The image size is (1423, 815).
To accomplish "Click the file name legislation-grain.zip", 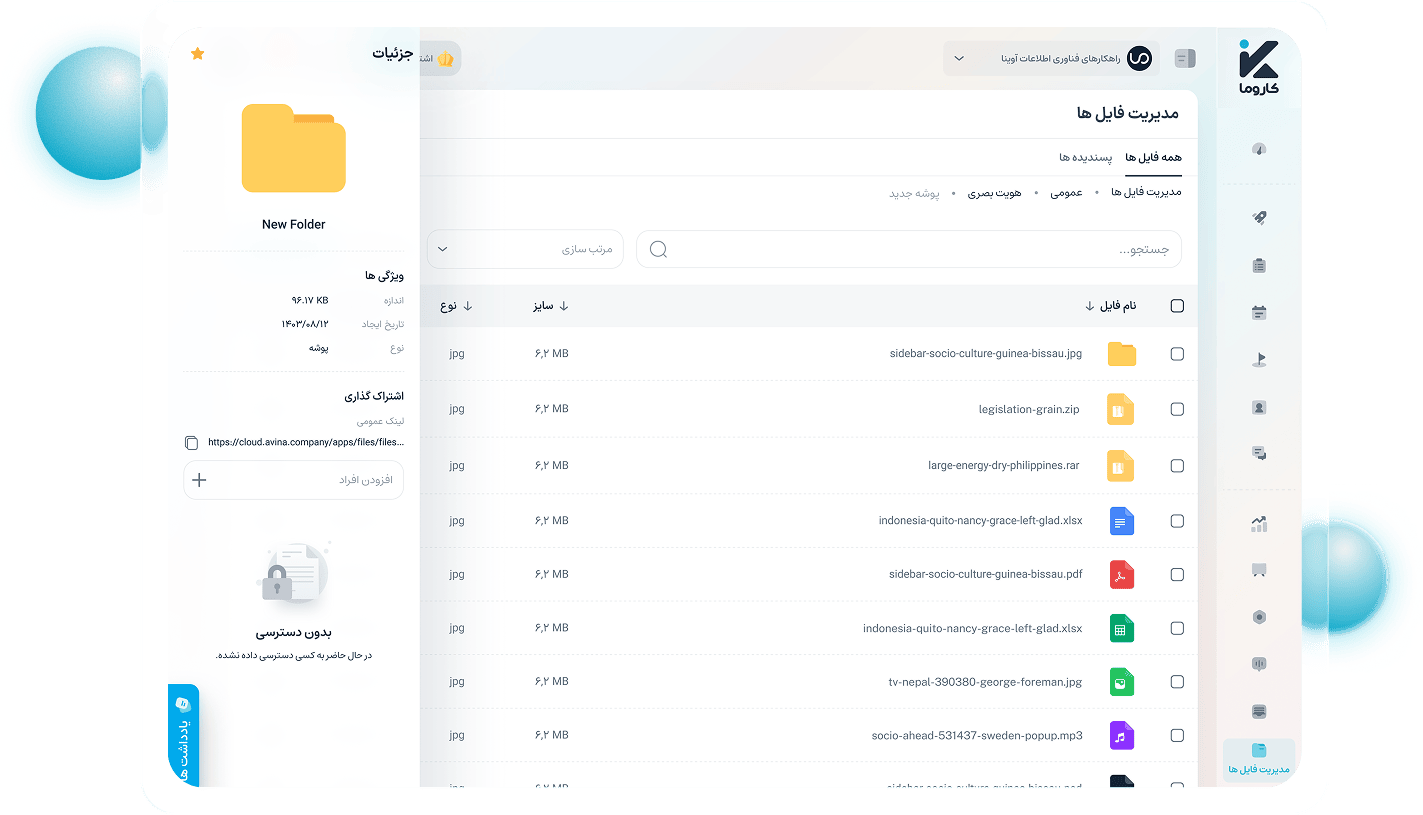I will (x=1029, y=409).
